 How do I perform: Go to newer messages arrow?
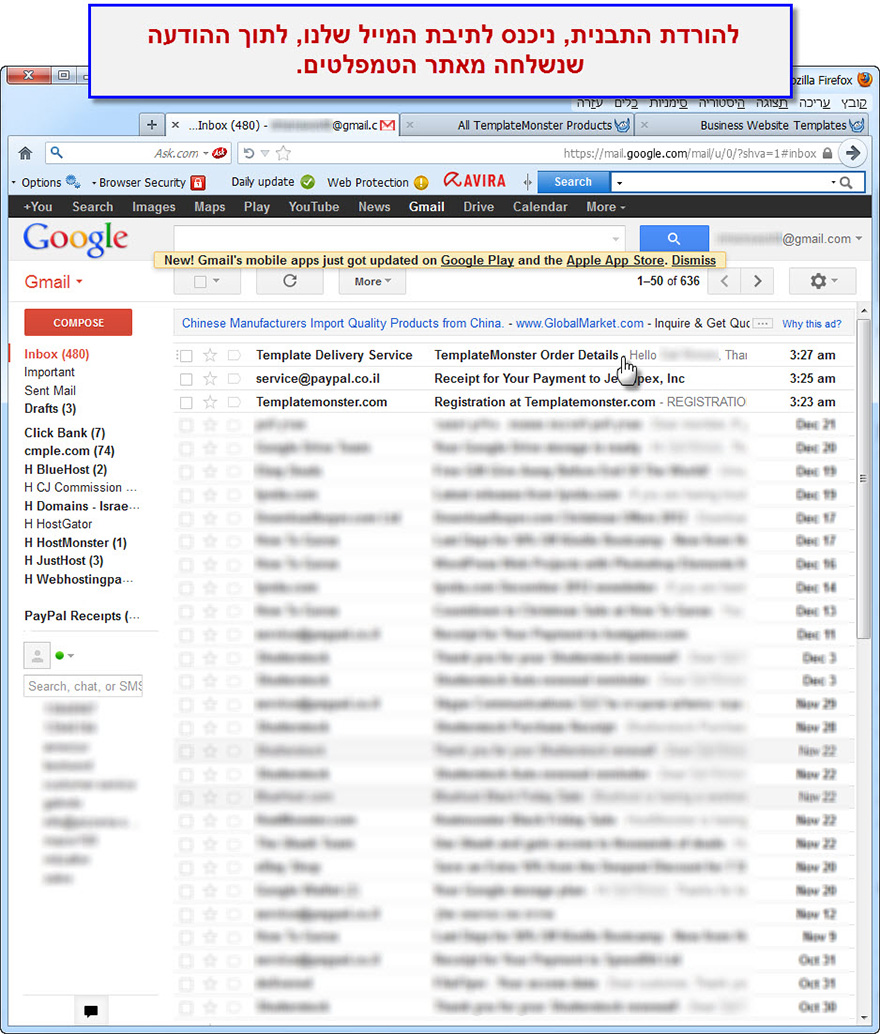(x=724, y=281)
